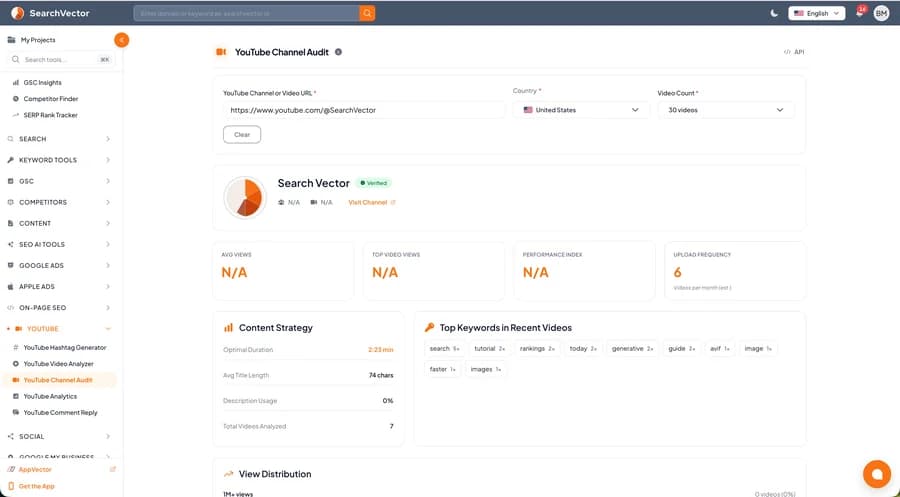Click the Upload Frequency value 6
The width and height of the screenshot is (900, 497).
[x=677, y=272]
